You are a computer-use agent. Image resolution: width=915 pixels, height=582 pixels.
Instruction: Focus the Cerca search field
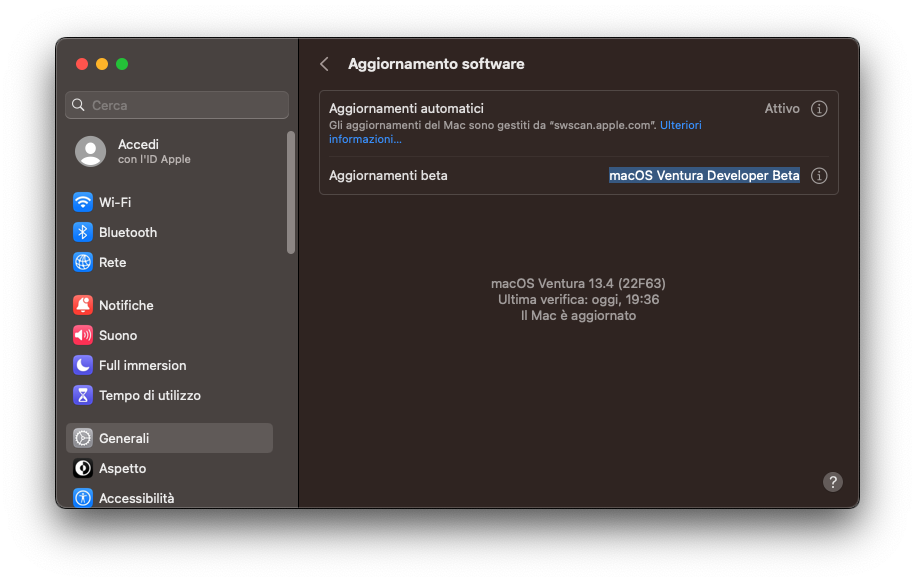click(x=177, y=105)
